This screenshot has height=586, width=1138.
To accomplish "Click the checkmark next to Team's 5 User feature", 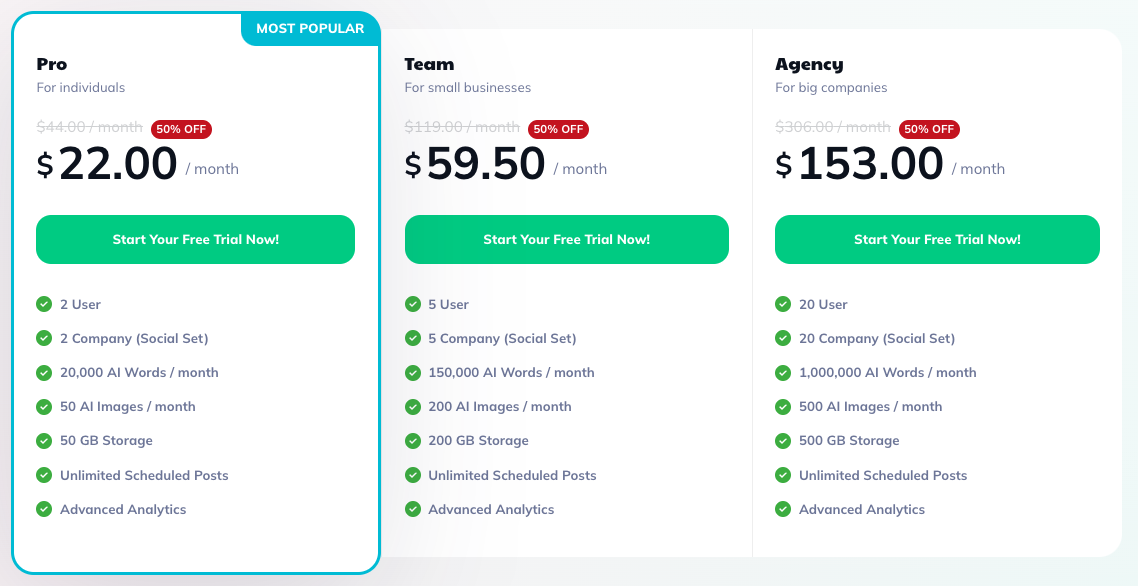I will 412,304.
